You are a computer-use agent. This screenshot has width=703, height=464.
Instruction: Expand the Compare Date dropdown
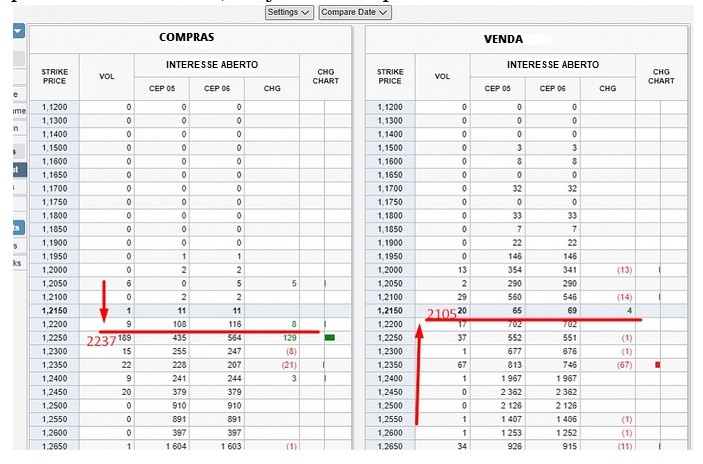(355, 12)
